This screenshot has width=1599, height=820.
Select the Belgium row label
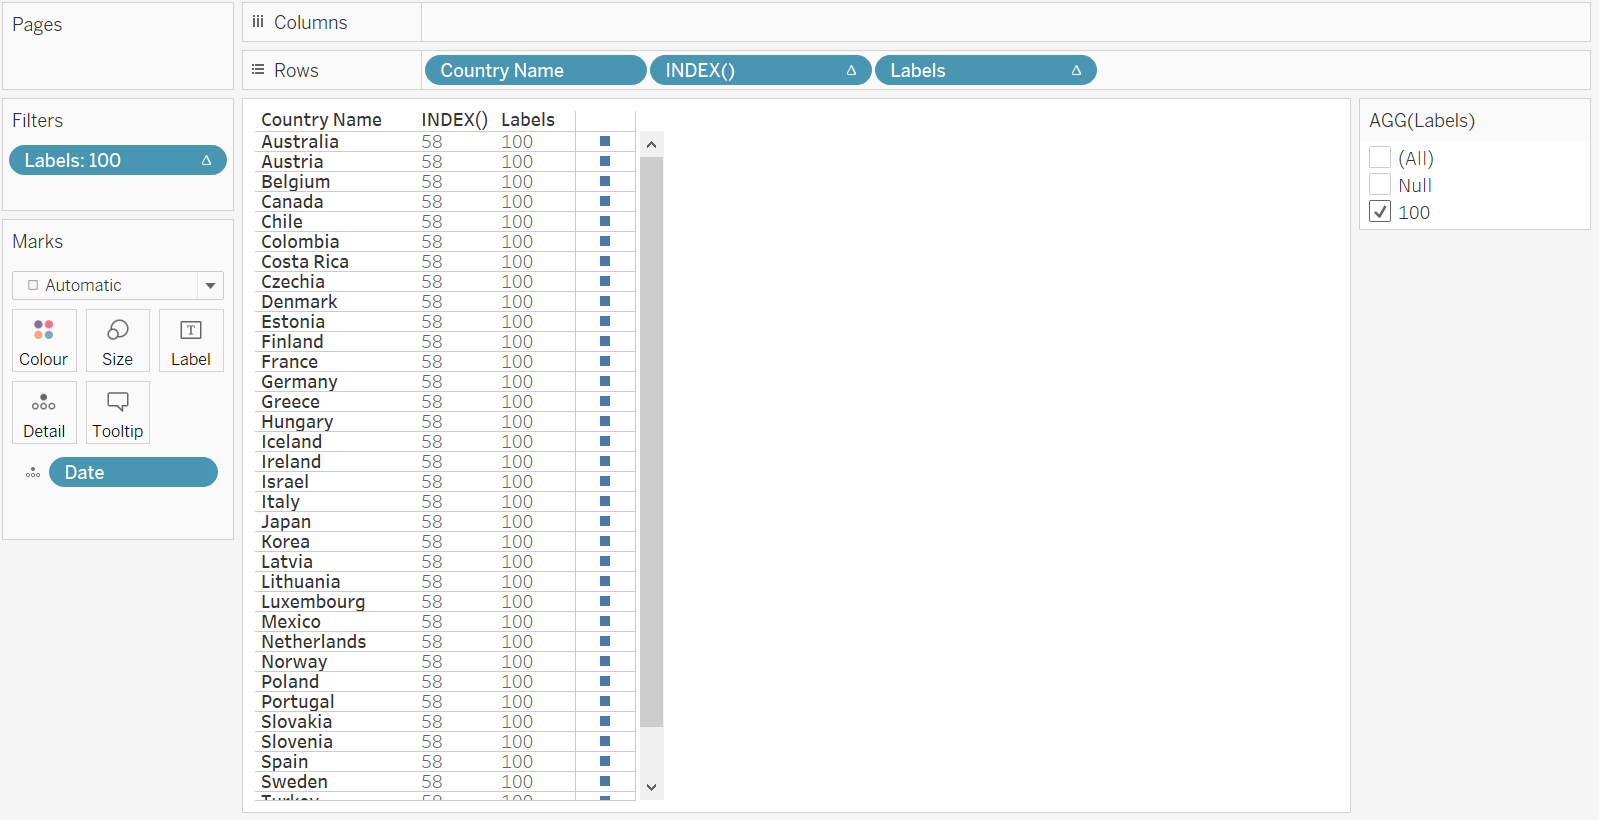295,181
